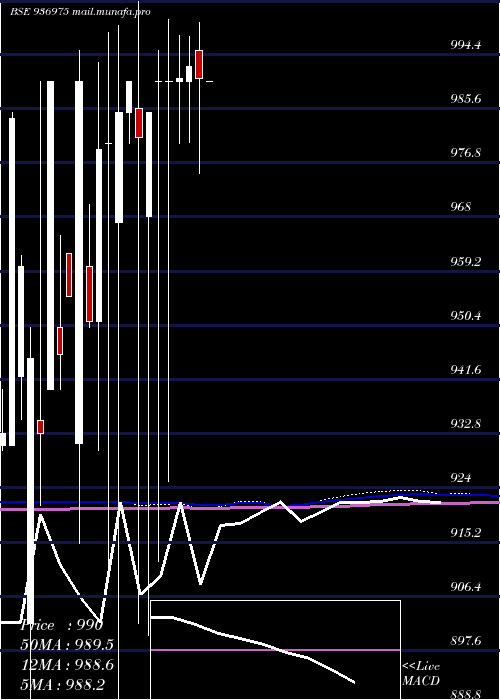Click the 968 price axis label
The width and height of the screenshot is (500, 700).
coord(460,207)
